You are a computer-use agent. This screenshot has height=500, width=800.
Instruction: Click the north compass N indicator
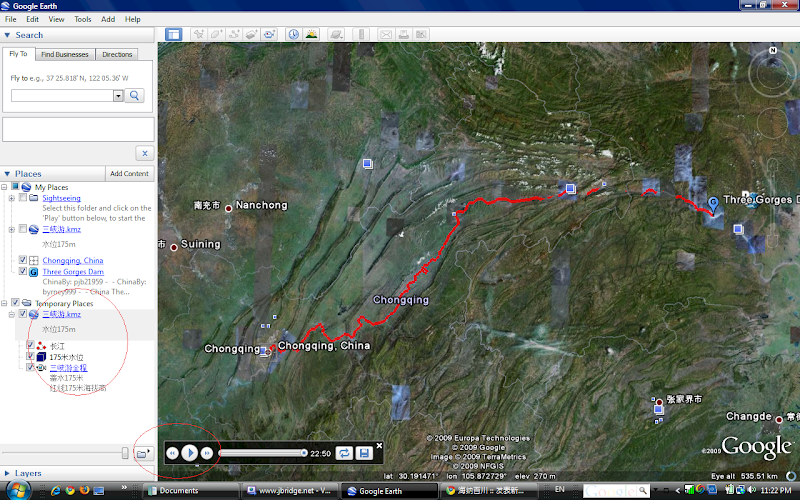(773, 50)
